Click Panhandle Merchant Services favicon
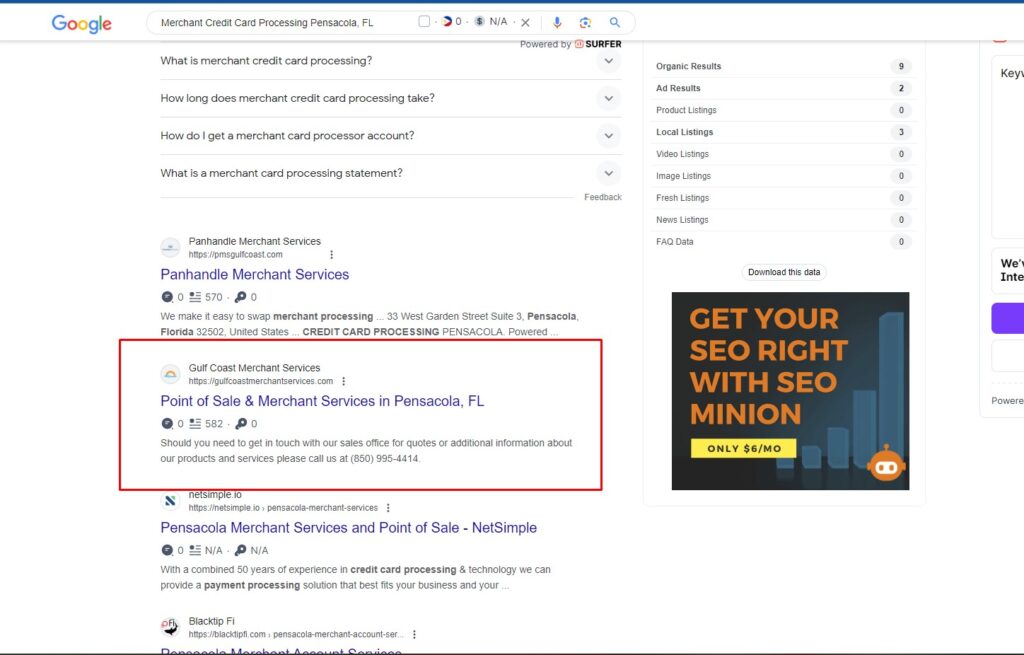 pyautogui.click(x=170, y=248)
